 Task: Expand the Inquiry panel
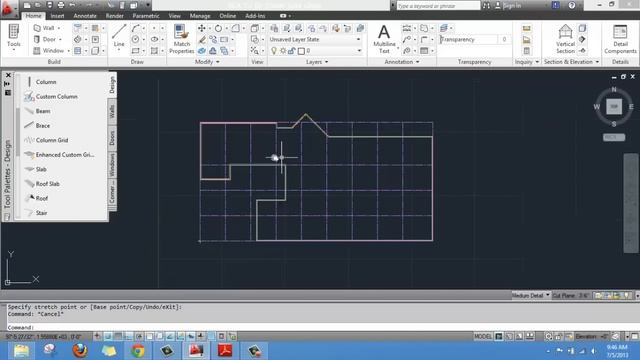tap(527, 62)
